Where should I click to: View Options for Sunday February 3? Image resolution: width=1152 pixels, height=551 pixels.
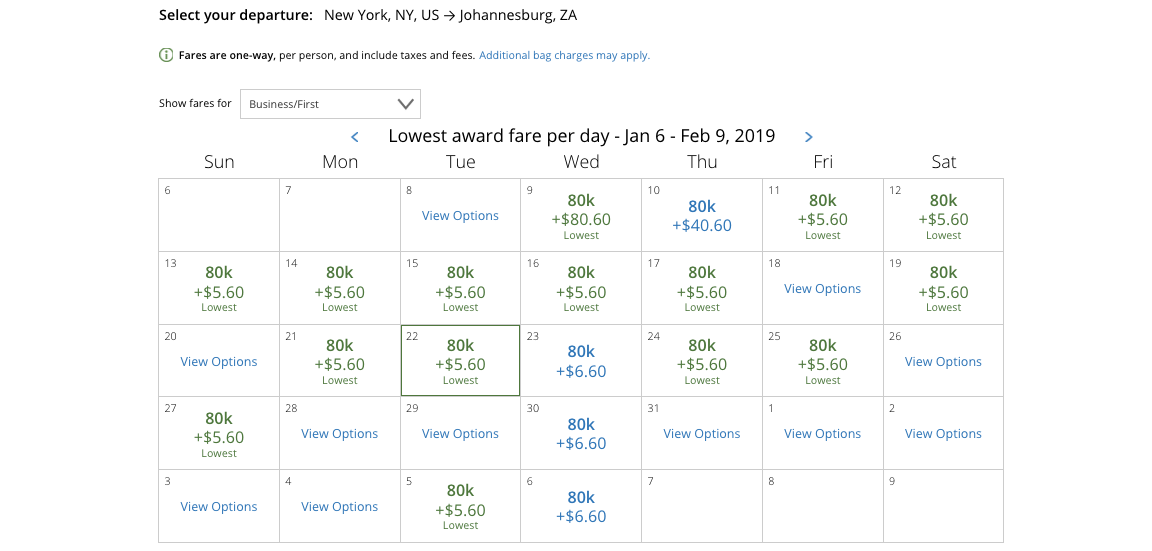click(x=219, y=507)
